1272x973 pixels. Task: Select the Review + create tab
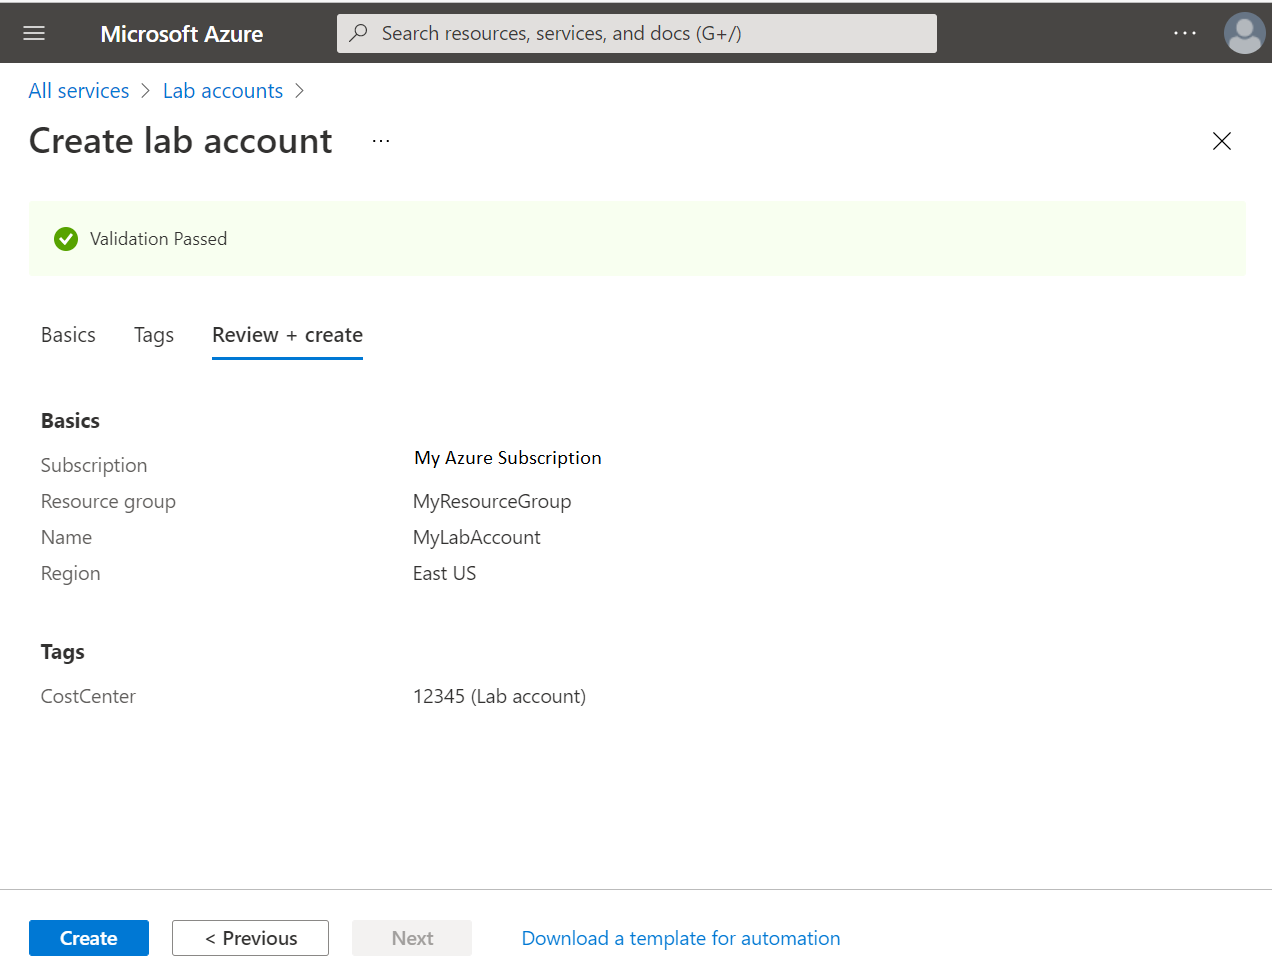(x=287, y=335)
